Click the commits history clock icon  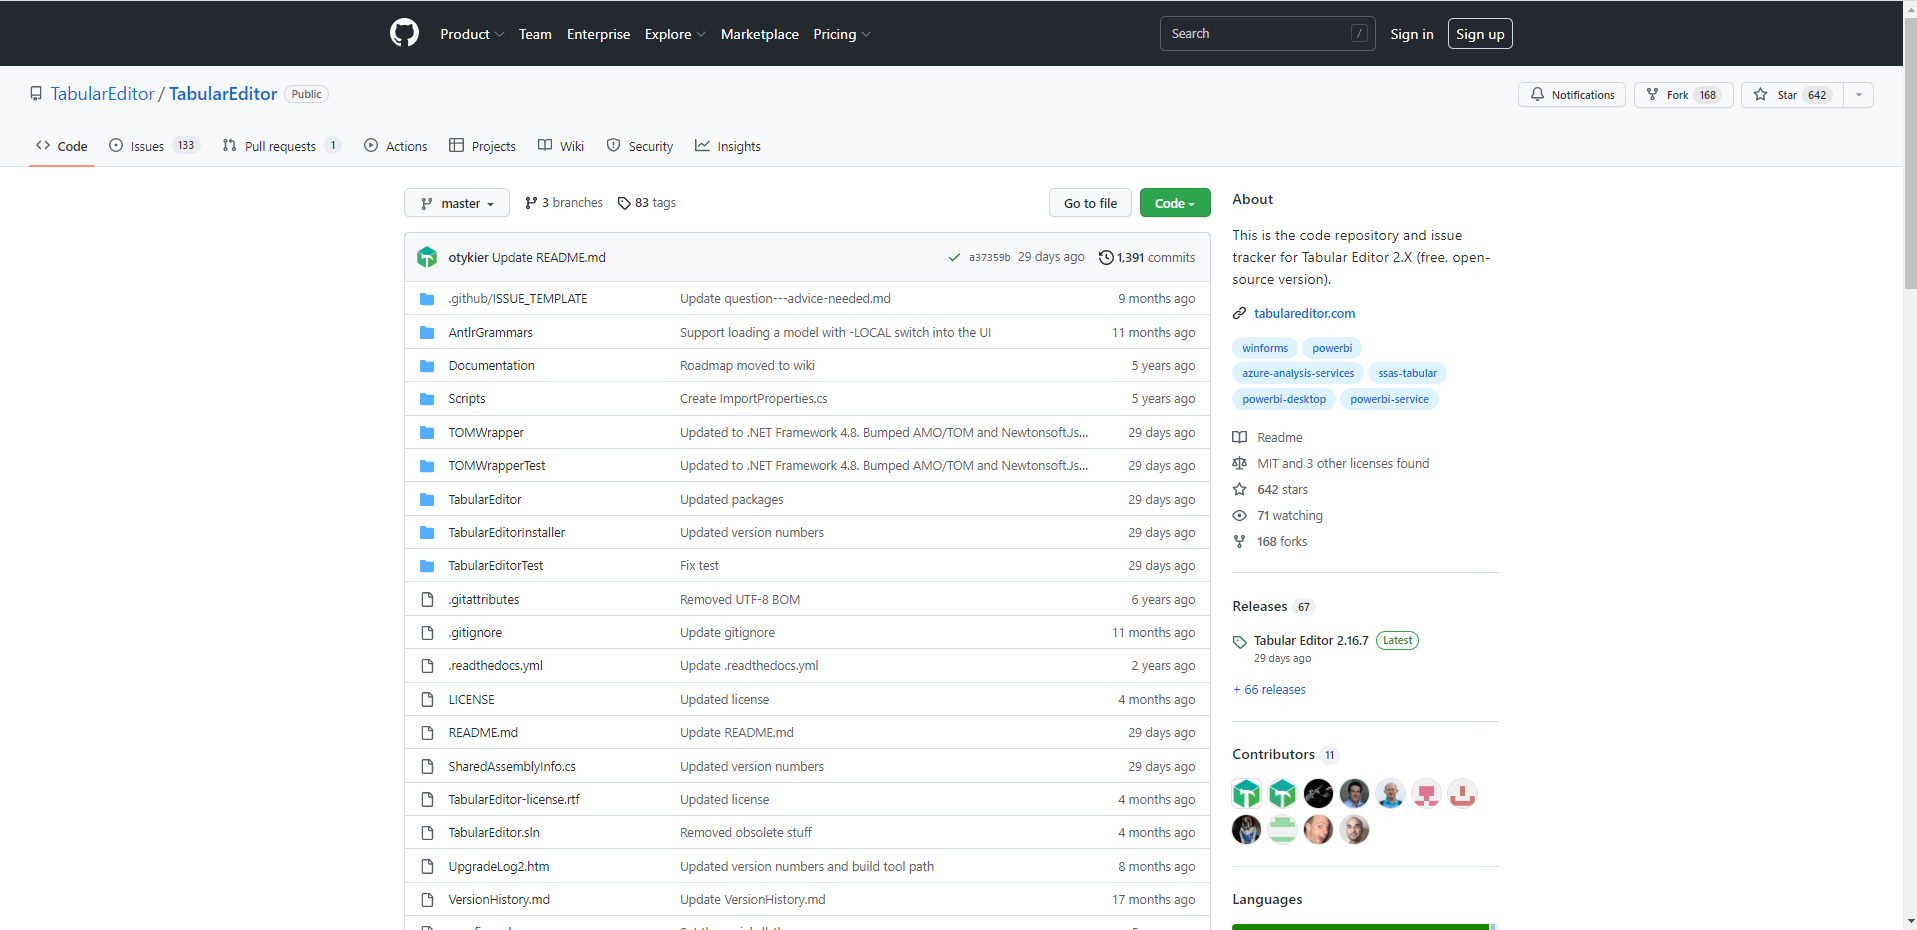[x=1106, y=257]
